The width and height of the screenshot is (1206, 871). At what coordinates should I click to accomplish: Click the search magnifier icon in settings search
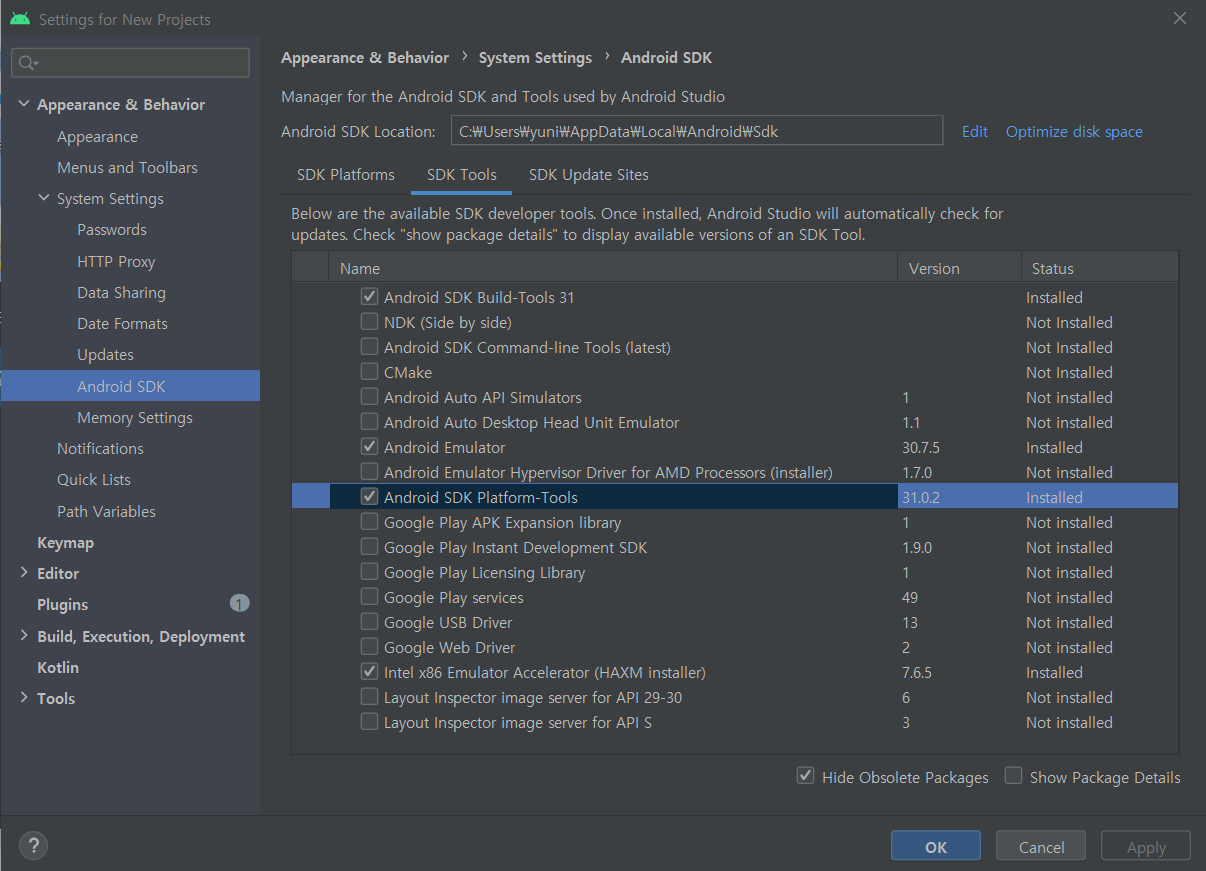point(26,63)
